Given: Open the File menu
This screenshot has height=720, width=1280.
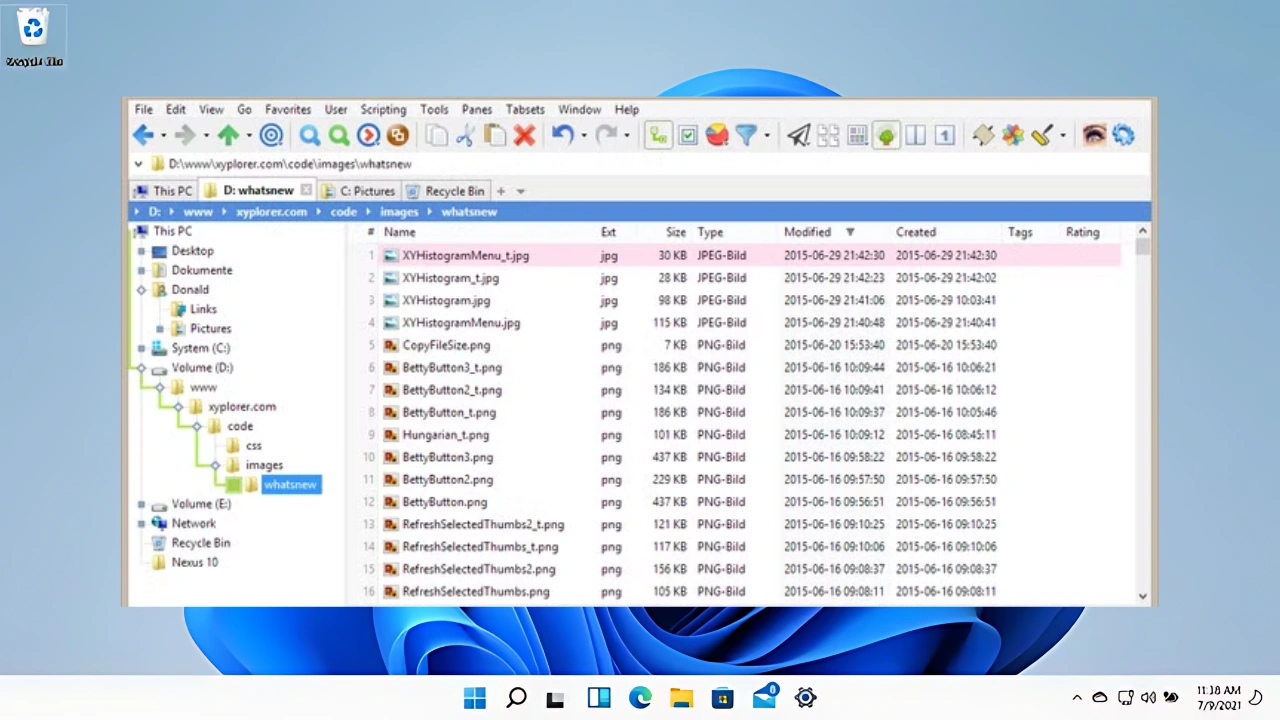Looking at the screenshot, I should point(144,109).
